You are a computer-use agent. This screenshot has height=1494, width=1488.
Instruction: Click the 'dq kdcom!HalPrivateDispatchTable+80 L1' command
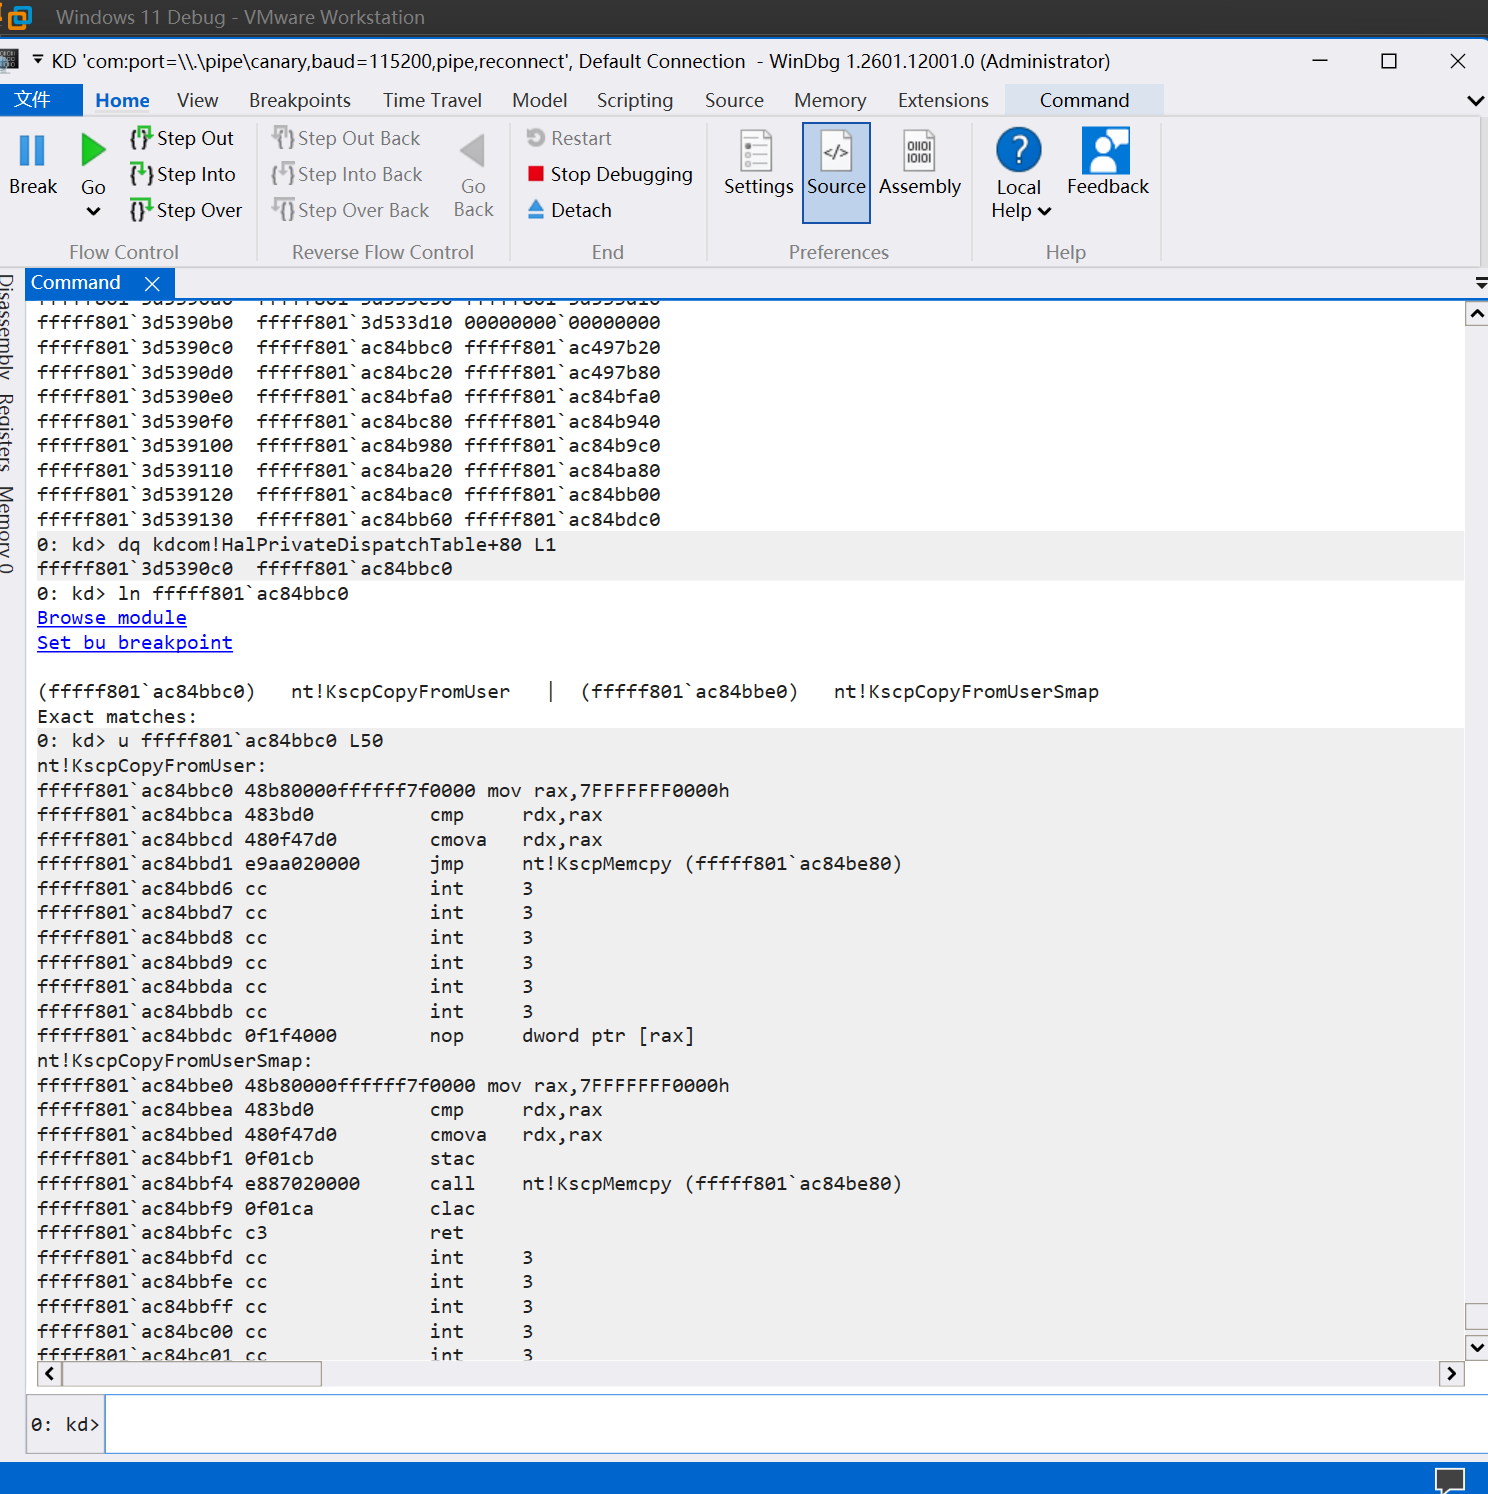tap(337, 545)
